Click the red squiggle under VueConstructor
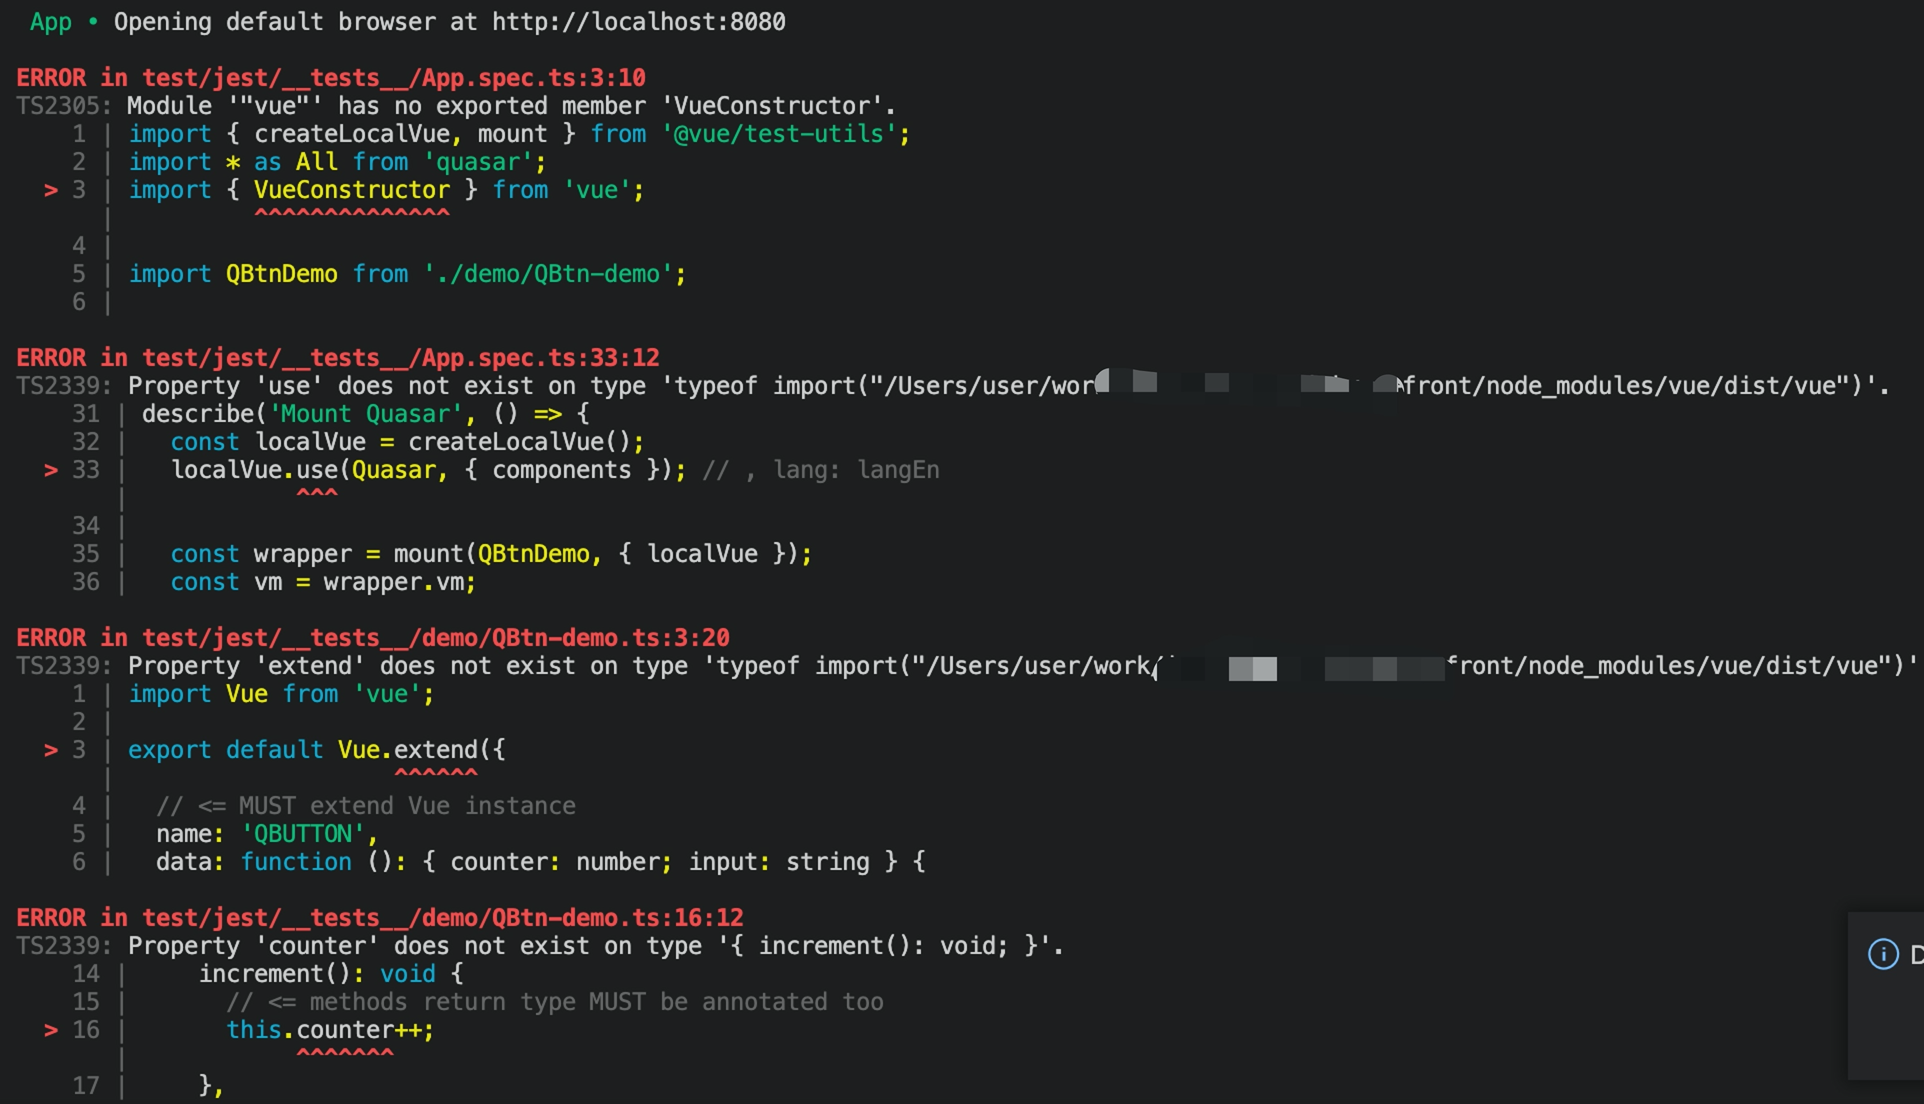Screen dimensions: 1924x1104 (351, 211)
